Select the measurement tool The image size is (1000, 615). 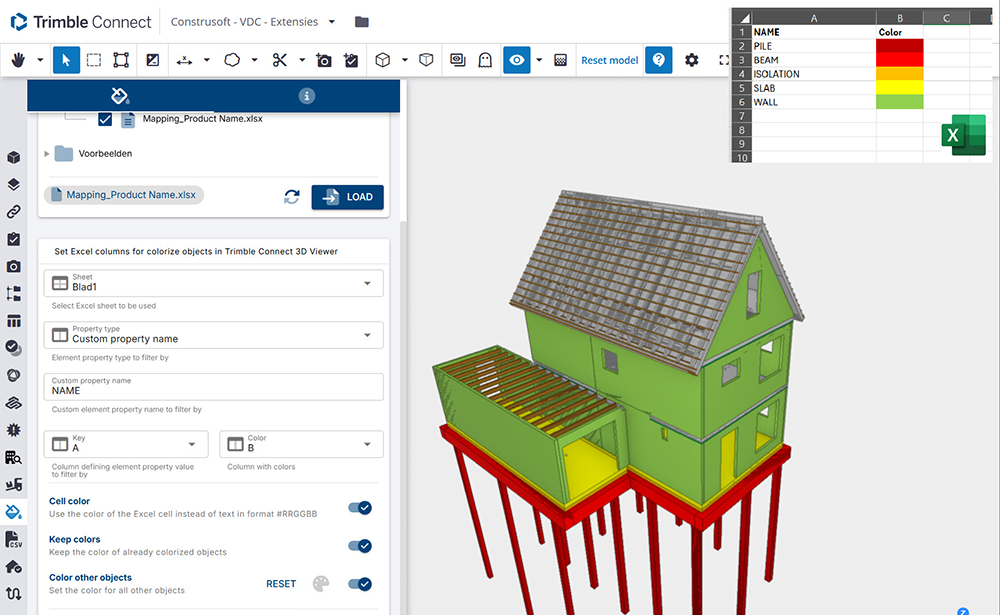tap(184, 60)
